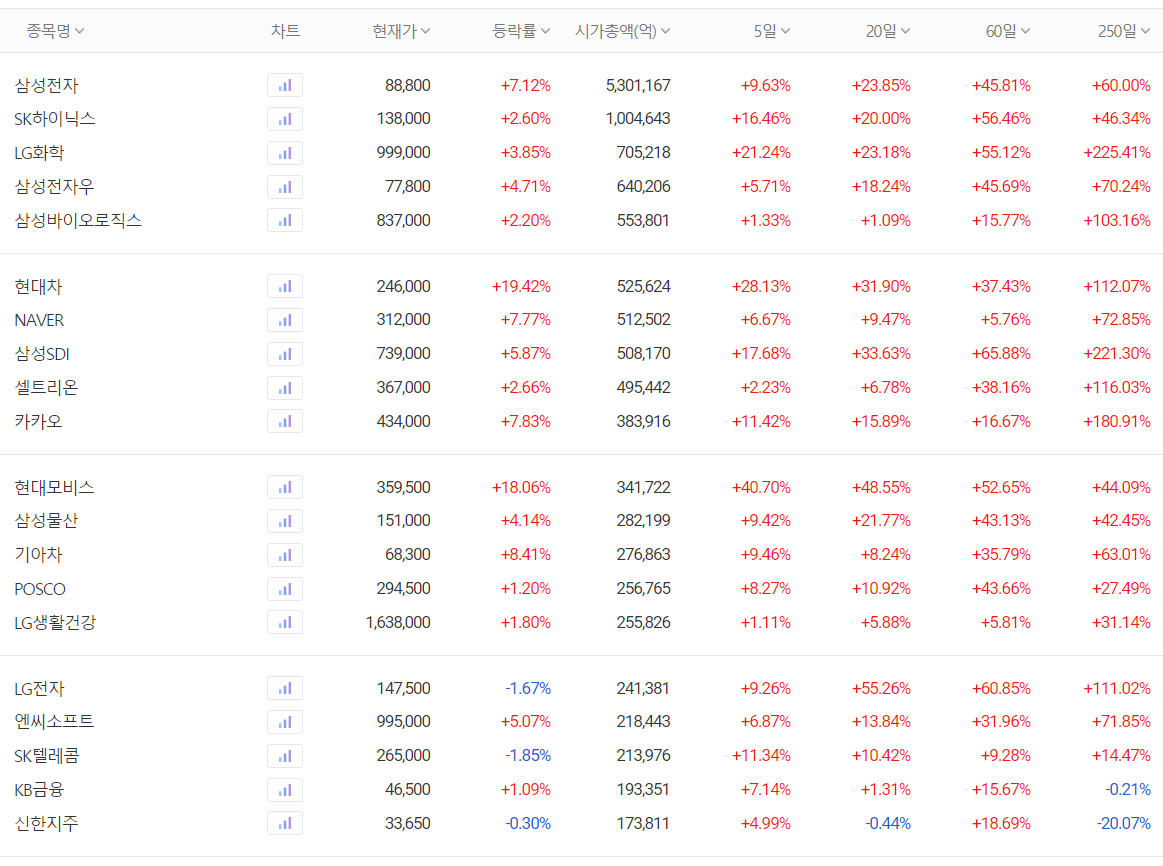Open chart icon for 현대모비스
This screenshot has width=1163, height=866.
click(x=285, y=487)
